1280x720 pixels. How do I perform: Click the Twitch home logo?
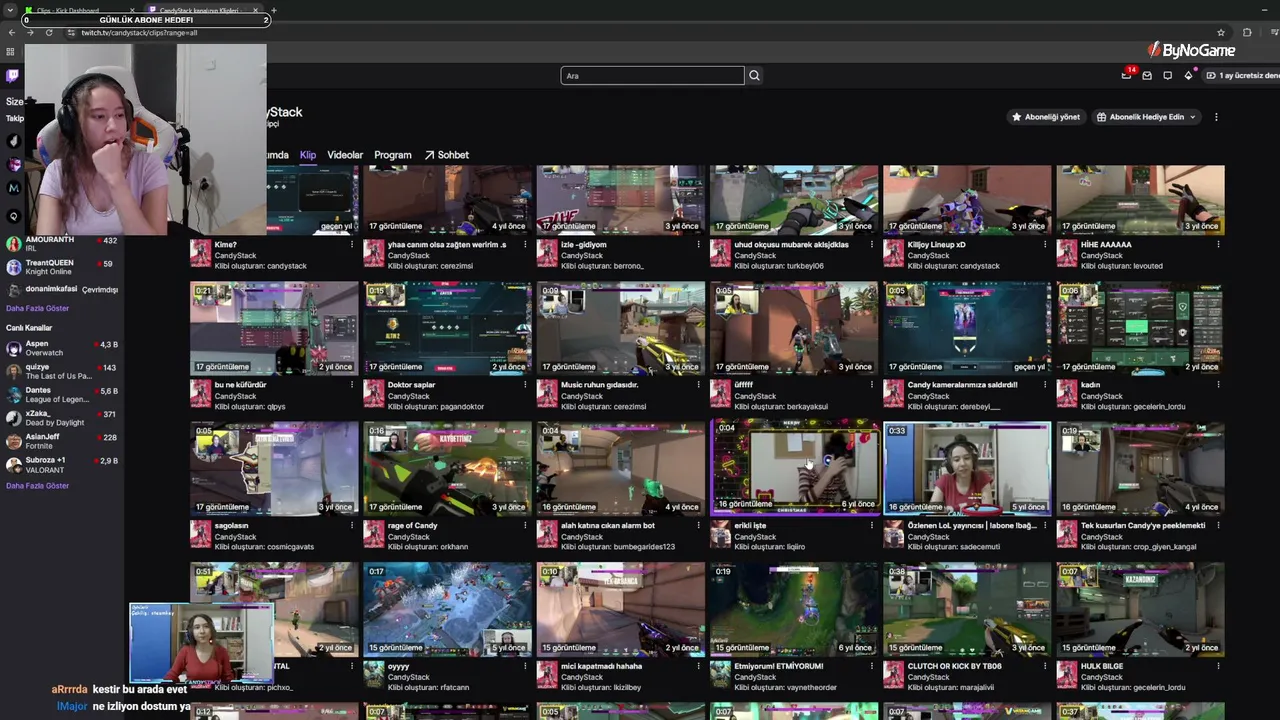click(x=12, y=76)
